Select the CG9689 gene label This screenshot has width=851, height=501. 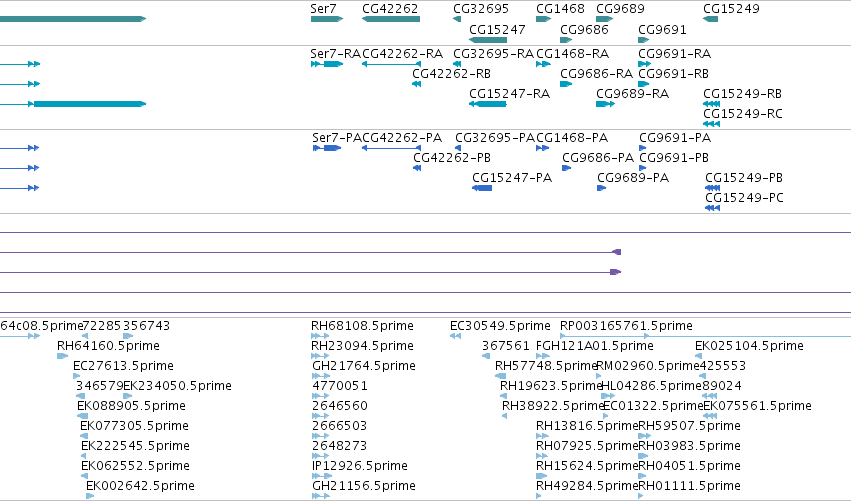click(620, 9)
